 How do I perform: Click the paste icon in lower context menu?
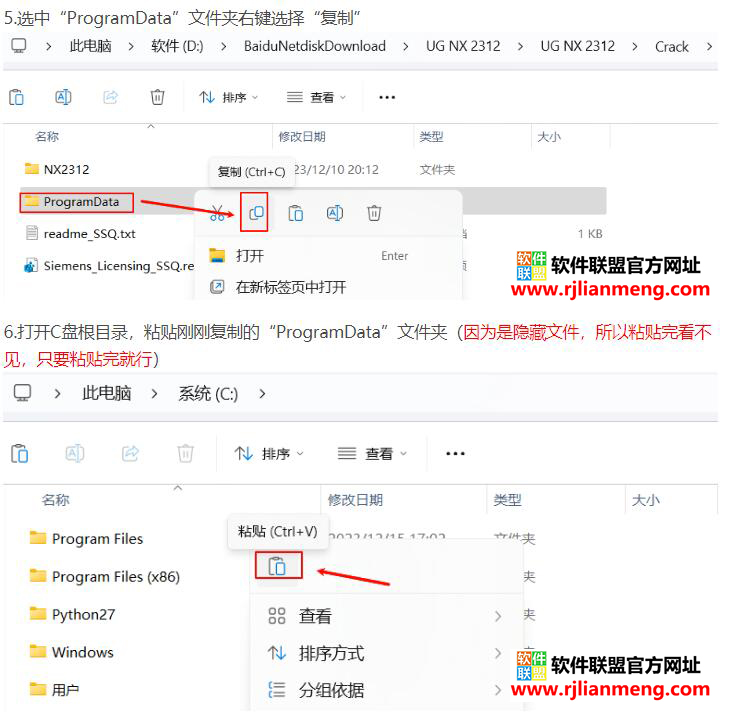(277, 566)
